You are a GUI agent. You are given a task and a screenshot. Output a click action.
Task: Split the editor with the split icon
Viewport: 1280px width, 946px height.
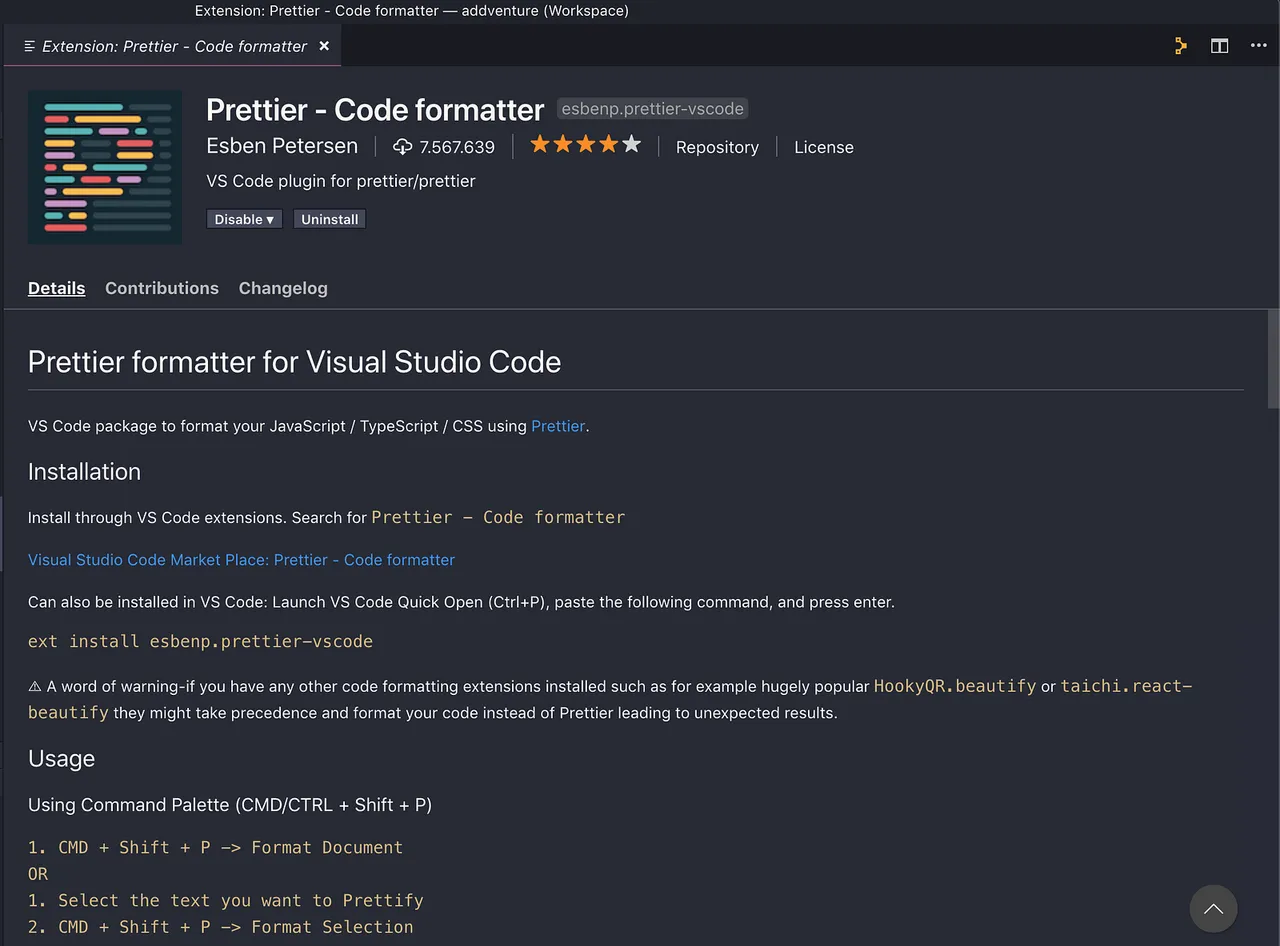pyautogui.click(x=1219, y=46)
